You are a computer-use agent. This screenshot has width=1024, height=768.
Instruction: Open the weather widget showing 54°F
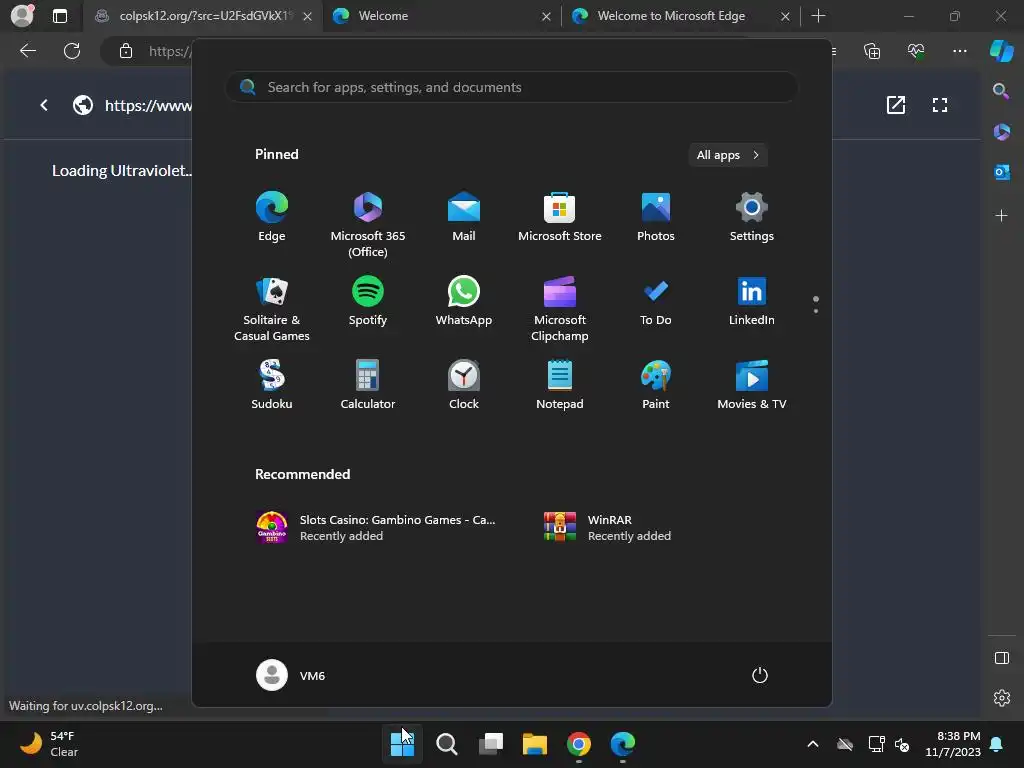49,744
